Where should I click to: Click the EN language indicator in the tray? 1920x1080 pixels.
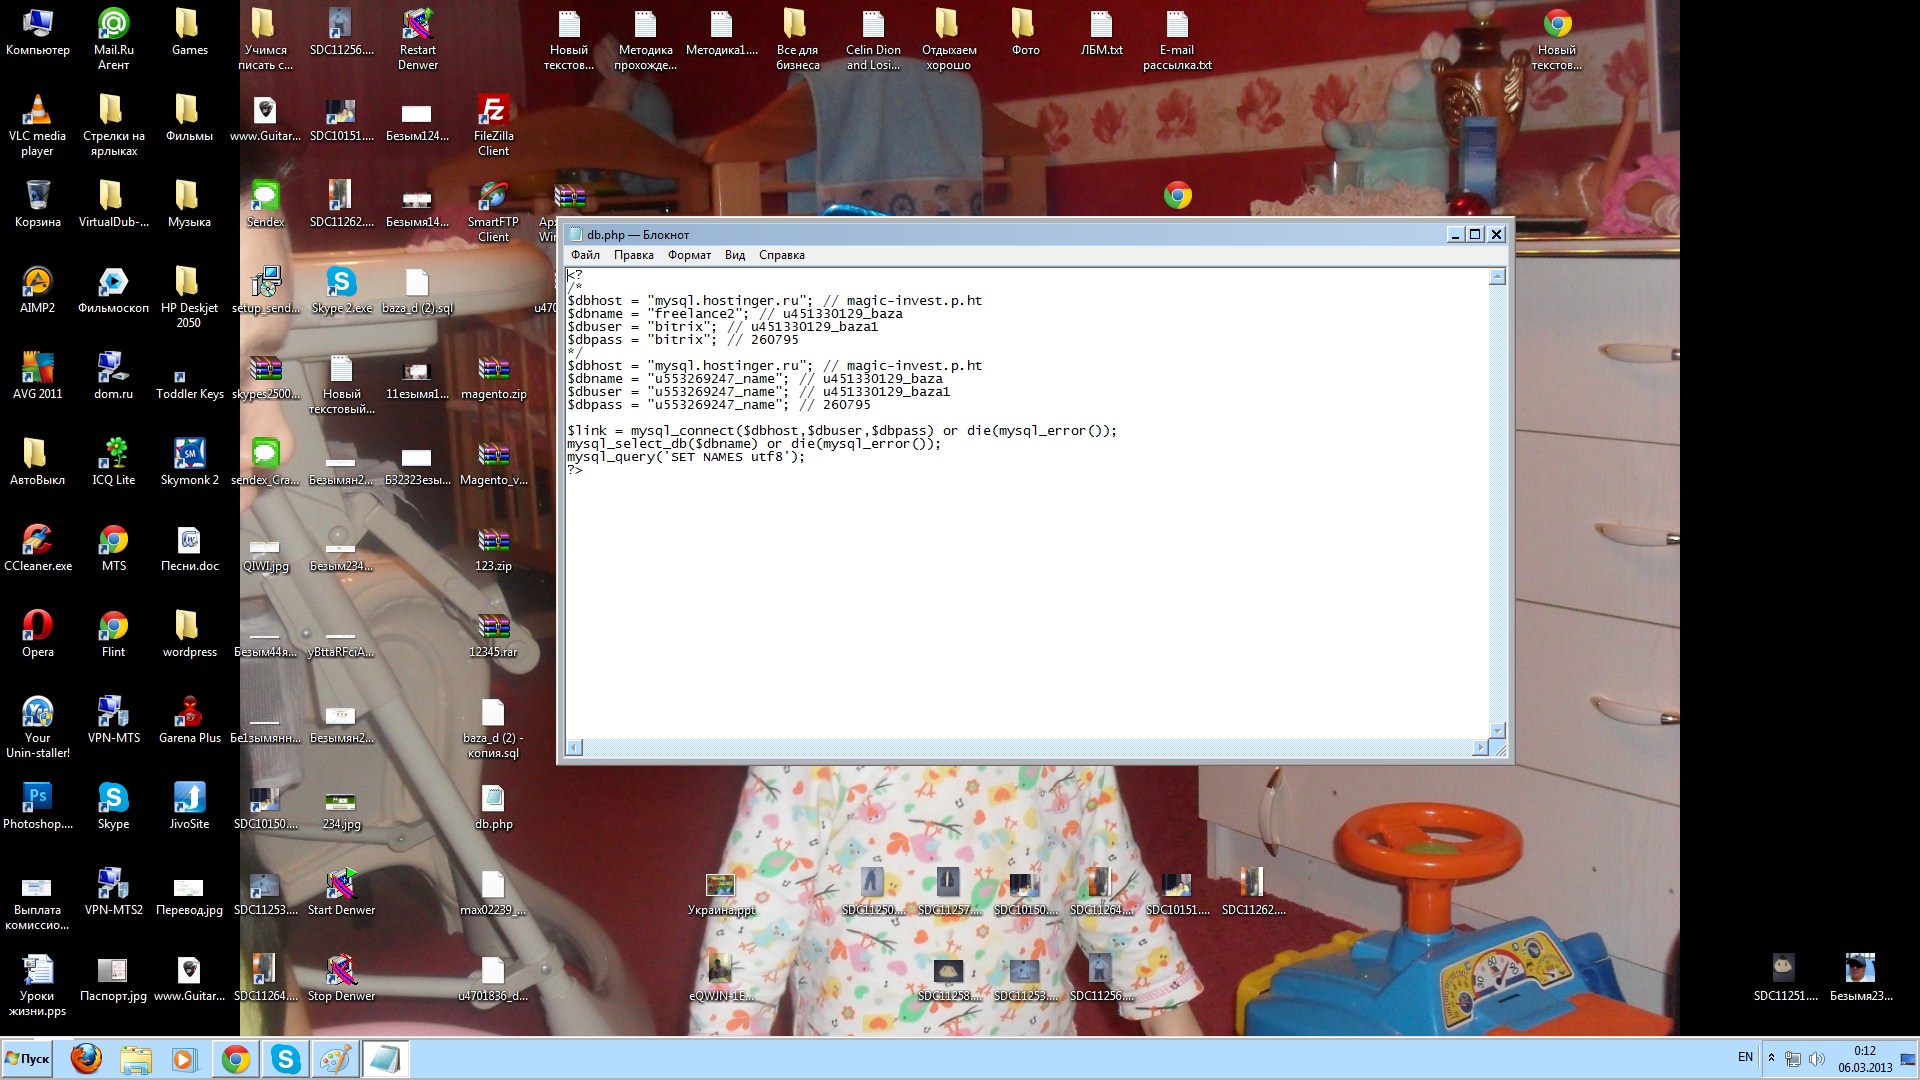(1745, 1057)
